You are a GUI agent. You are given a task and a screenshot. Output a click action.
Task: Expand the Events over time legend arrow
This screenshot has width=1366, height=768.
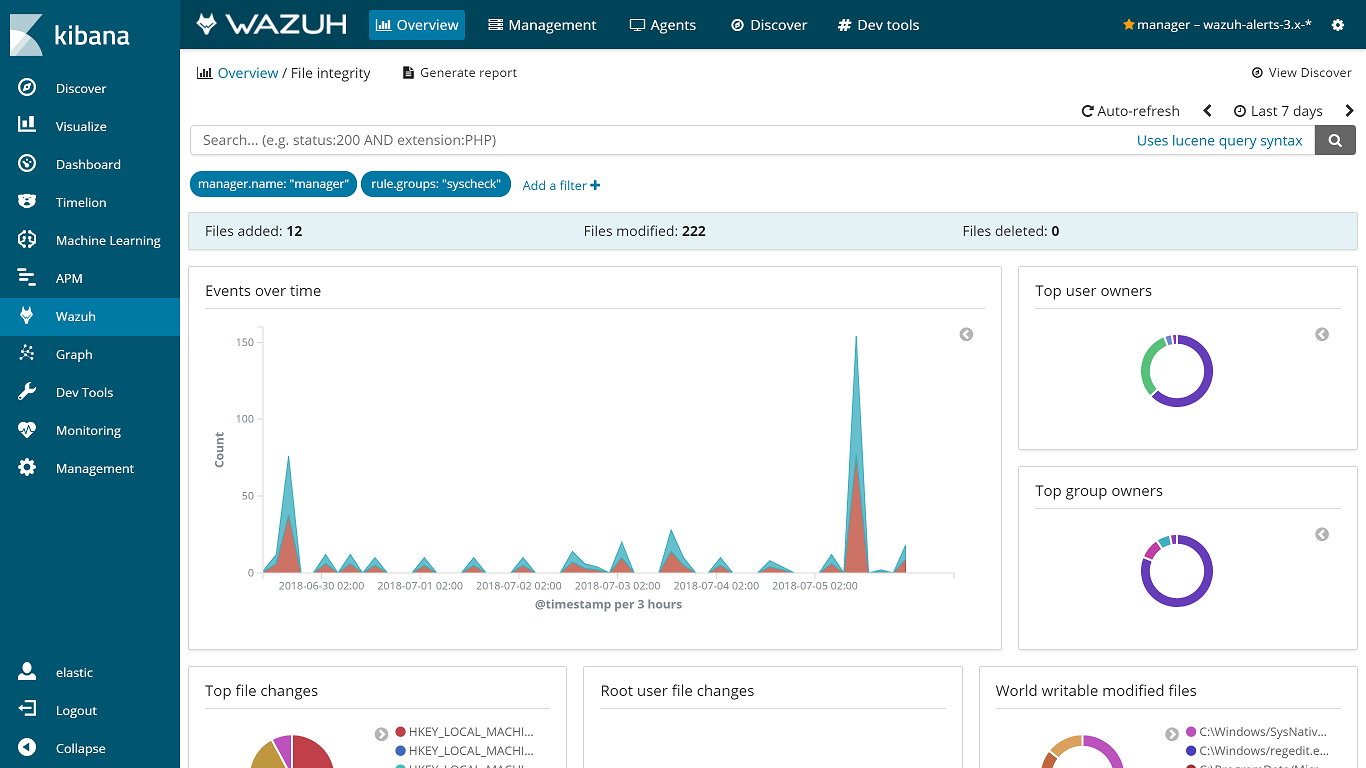(966, 334)
